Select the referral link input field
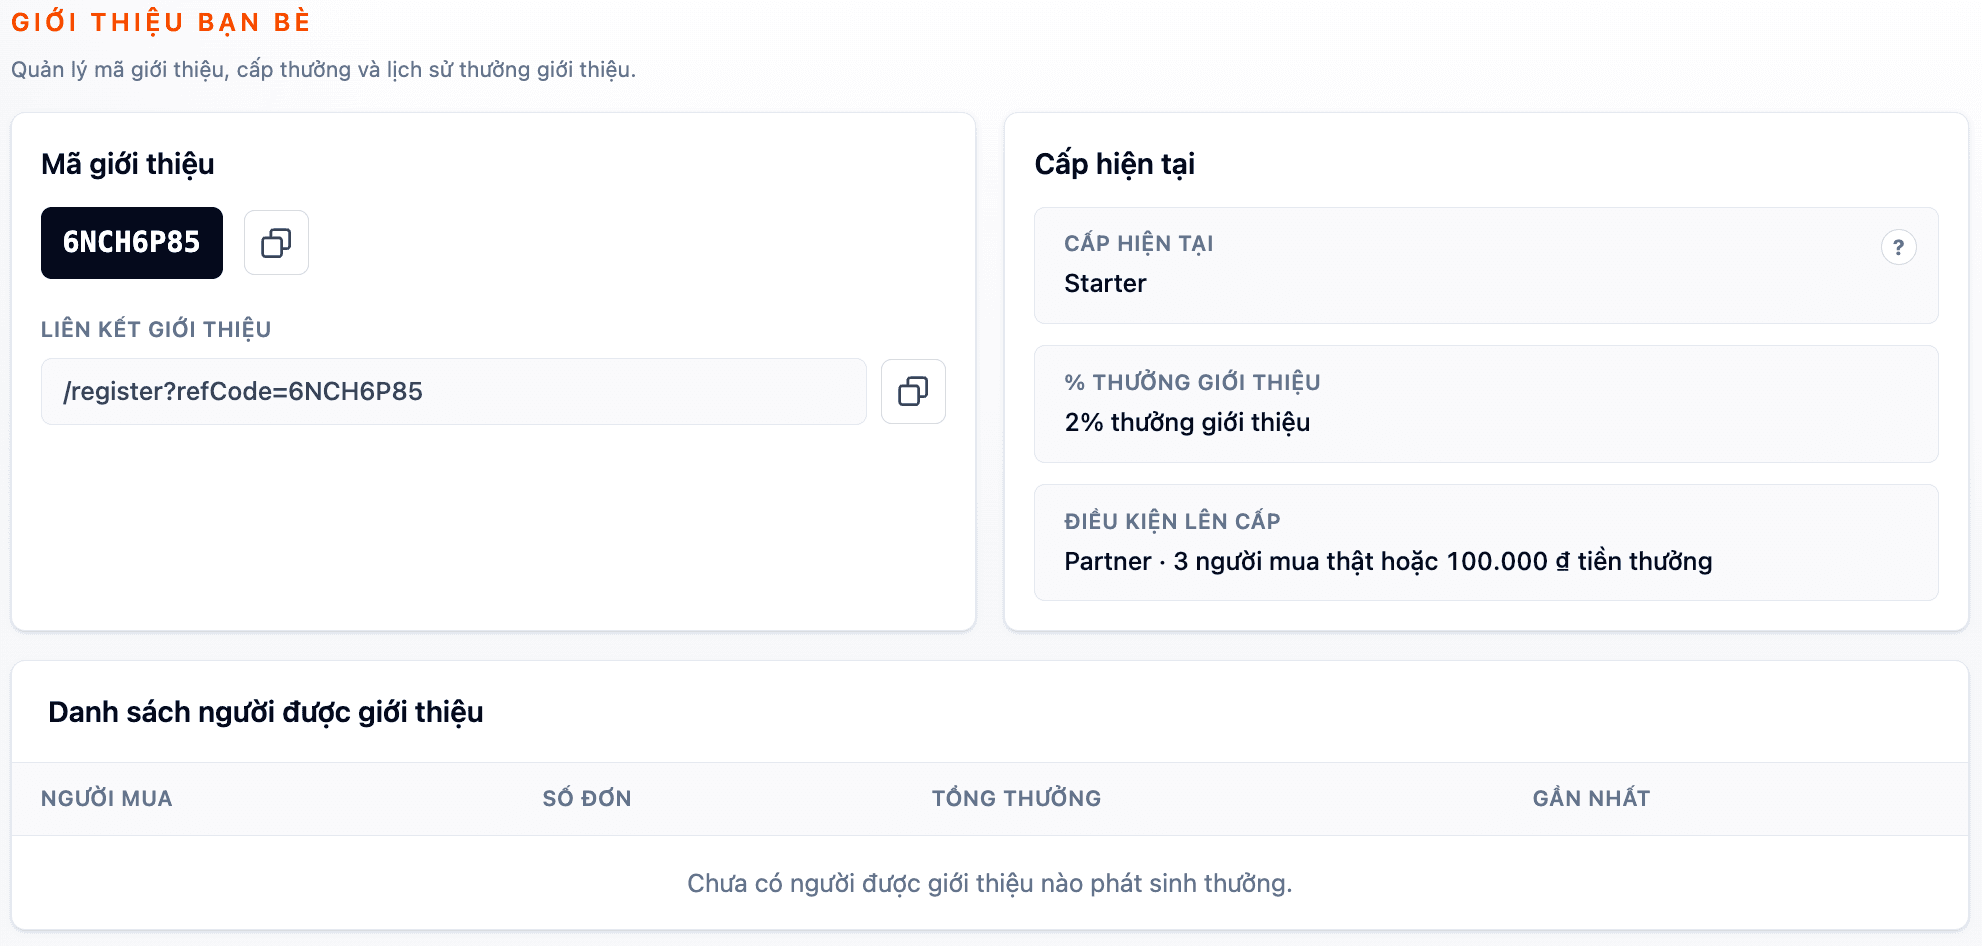Screen dimensions: 1982x946 click(x=454, y=391)
